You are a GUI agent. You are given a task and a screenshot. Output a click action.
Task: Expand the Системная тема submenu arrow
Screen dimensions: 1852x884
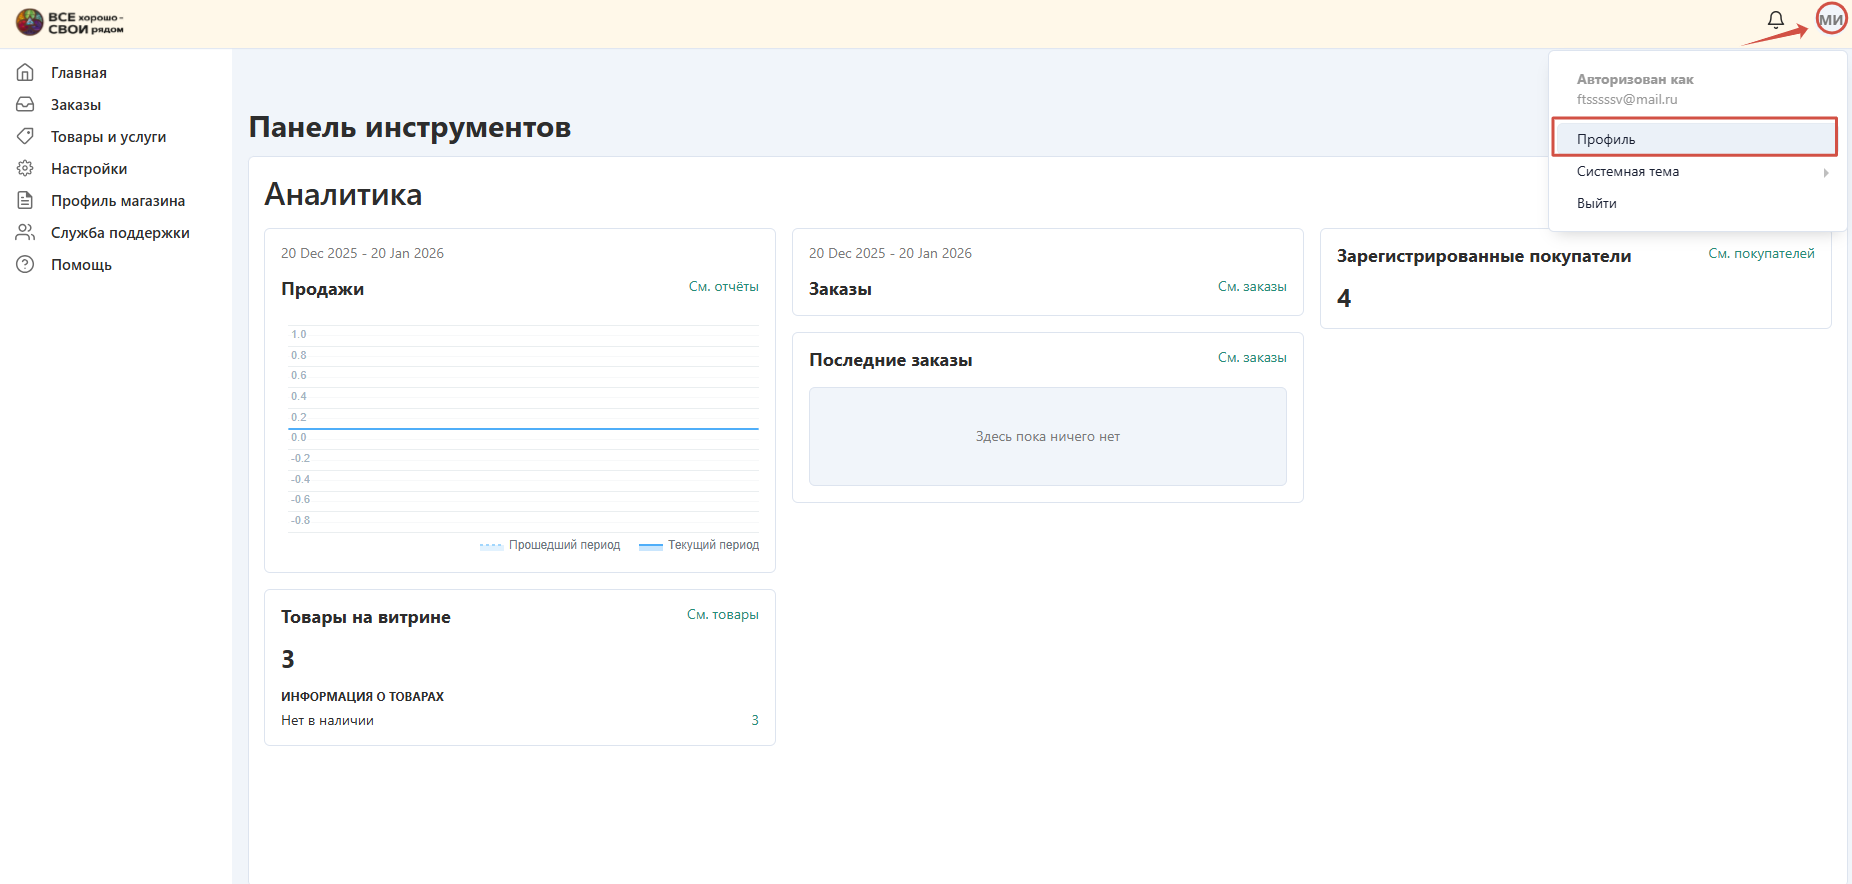click(1826, 172)
